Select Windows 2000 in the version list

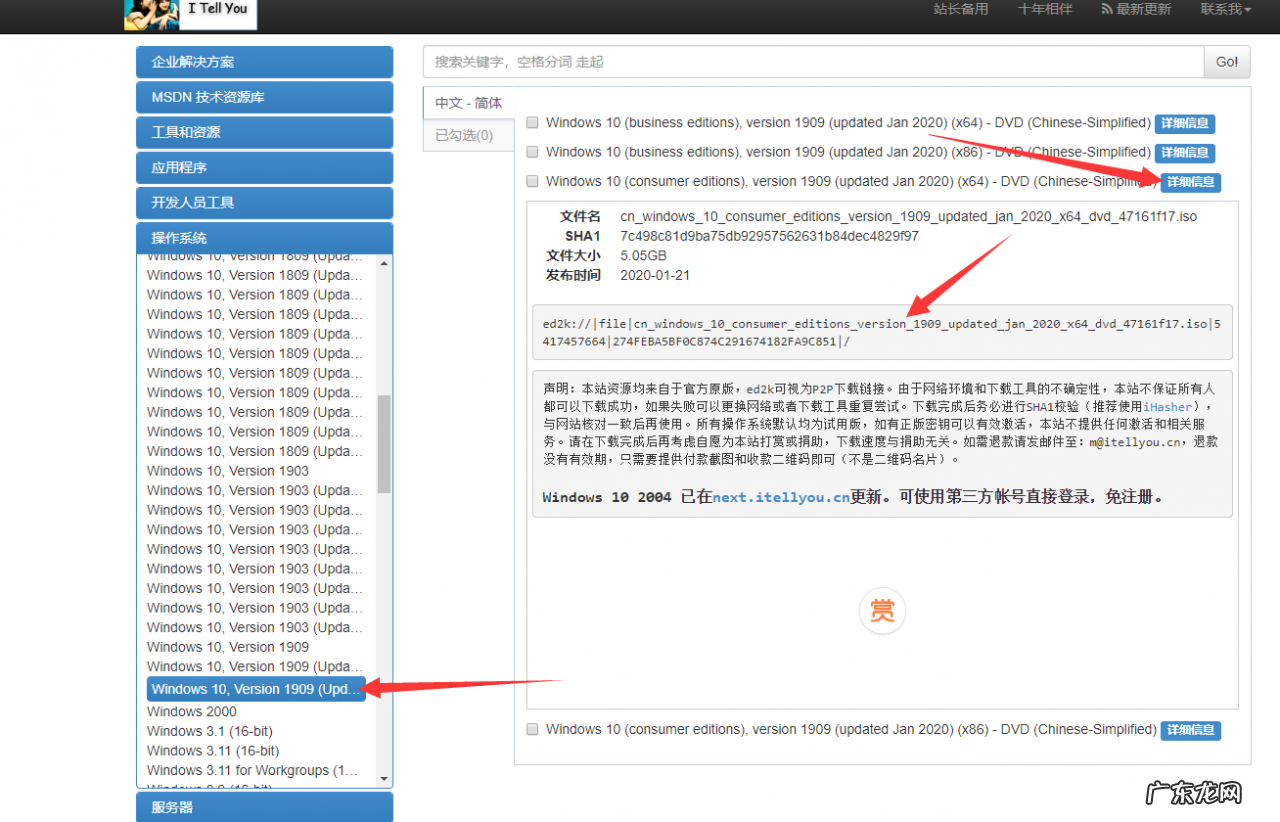coord(191,711)
